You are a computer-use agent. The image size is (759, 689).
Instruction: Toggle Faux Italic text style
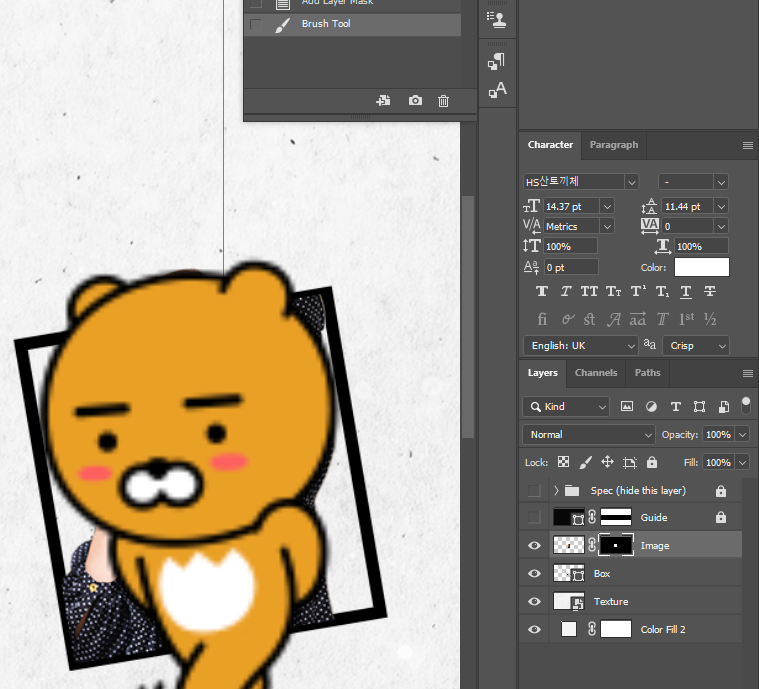[565, 291]
